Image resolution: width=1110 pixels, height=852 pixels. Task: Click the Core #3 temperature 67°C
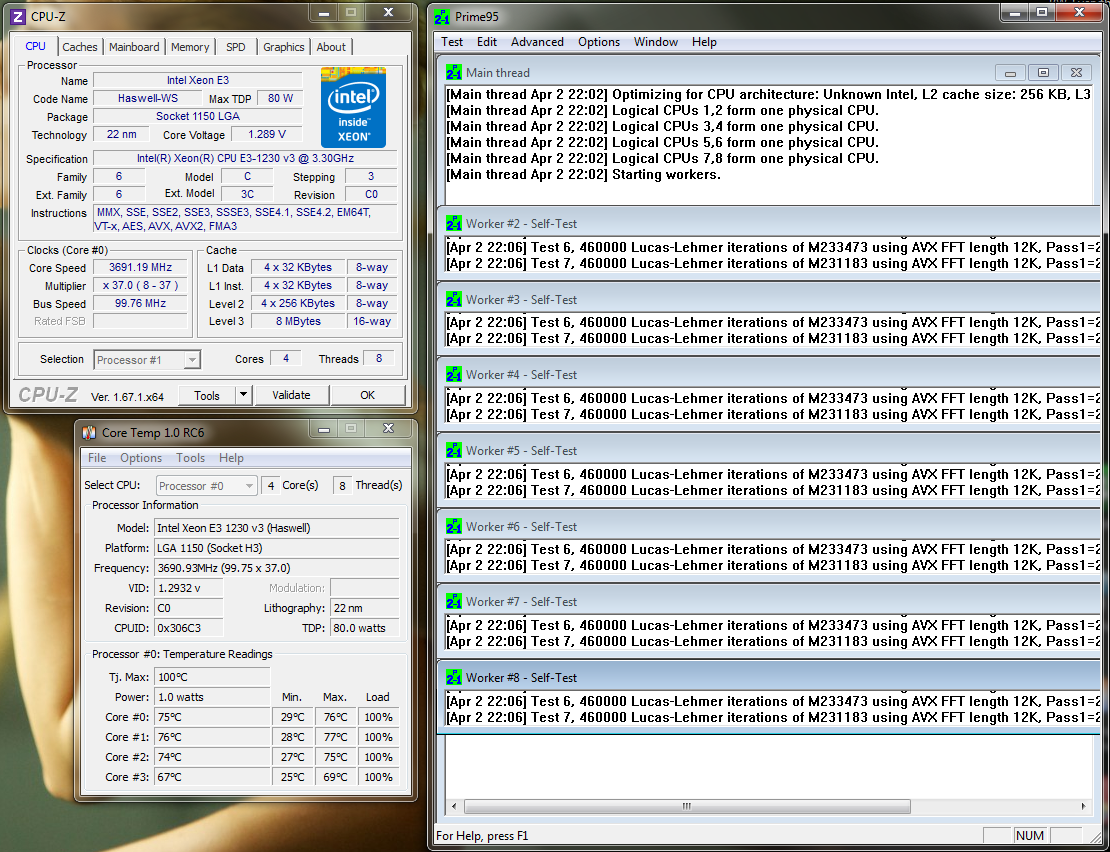[212, 777]
